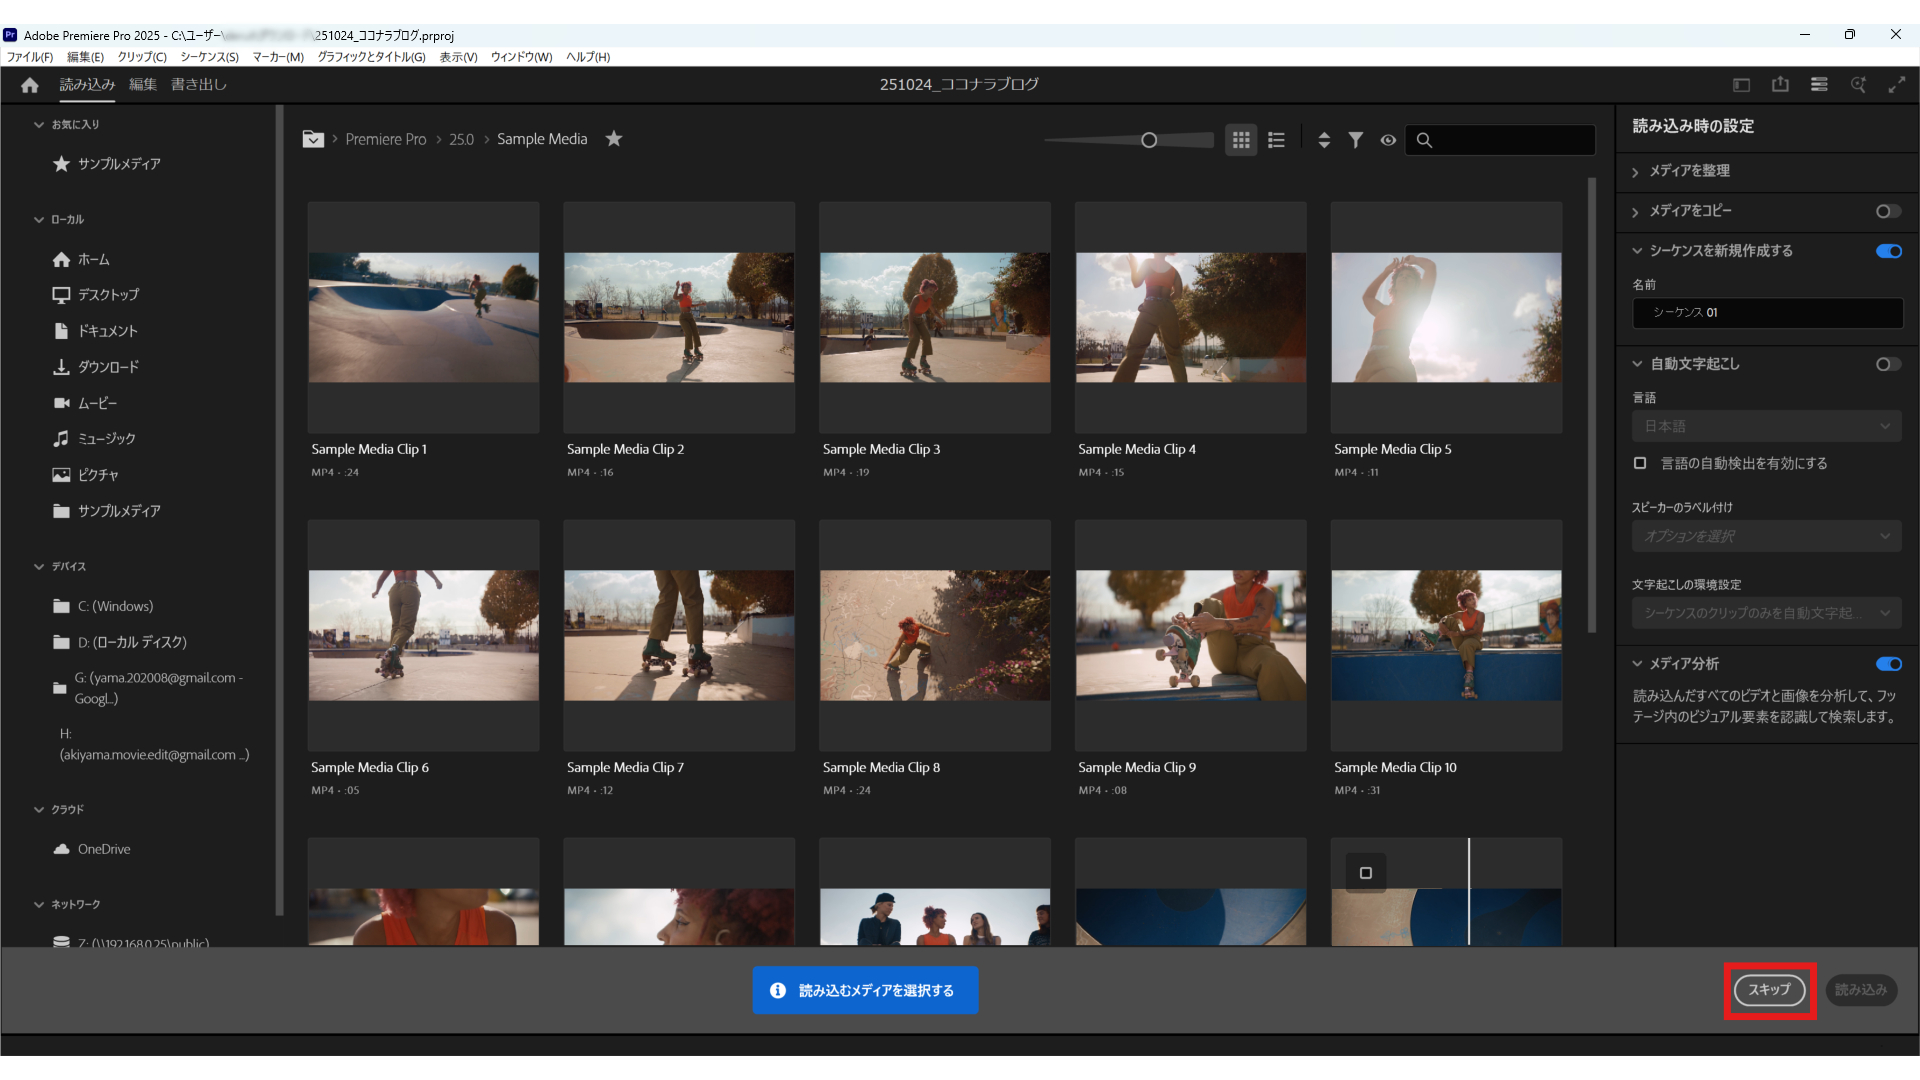1920x1080 pixels.
Task: Toggle the メディアをコピー switch
Action: point(1888,211)
